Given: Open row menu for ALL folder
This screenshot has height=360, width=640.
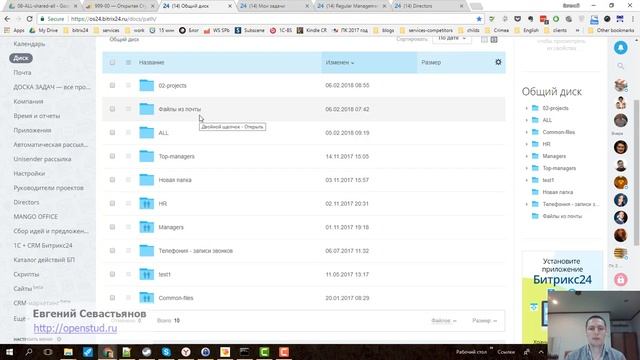Looking at the screenshot, I should pyautogui.click(x=128, y=133).
